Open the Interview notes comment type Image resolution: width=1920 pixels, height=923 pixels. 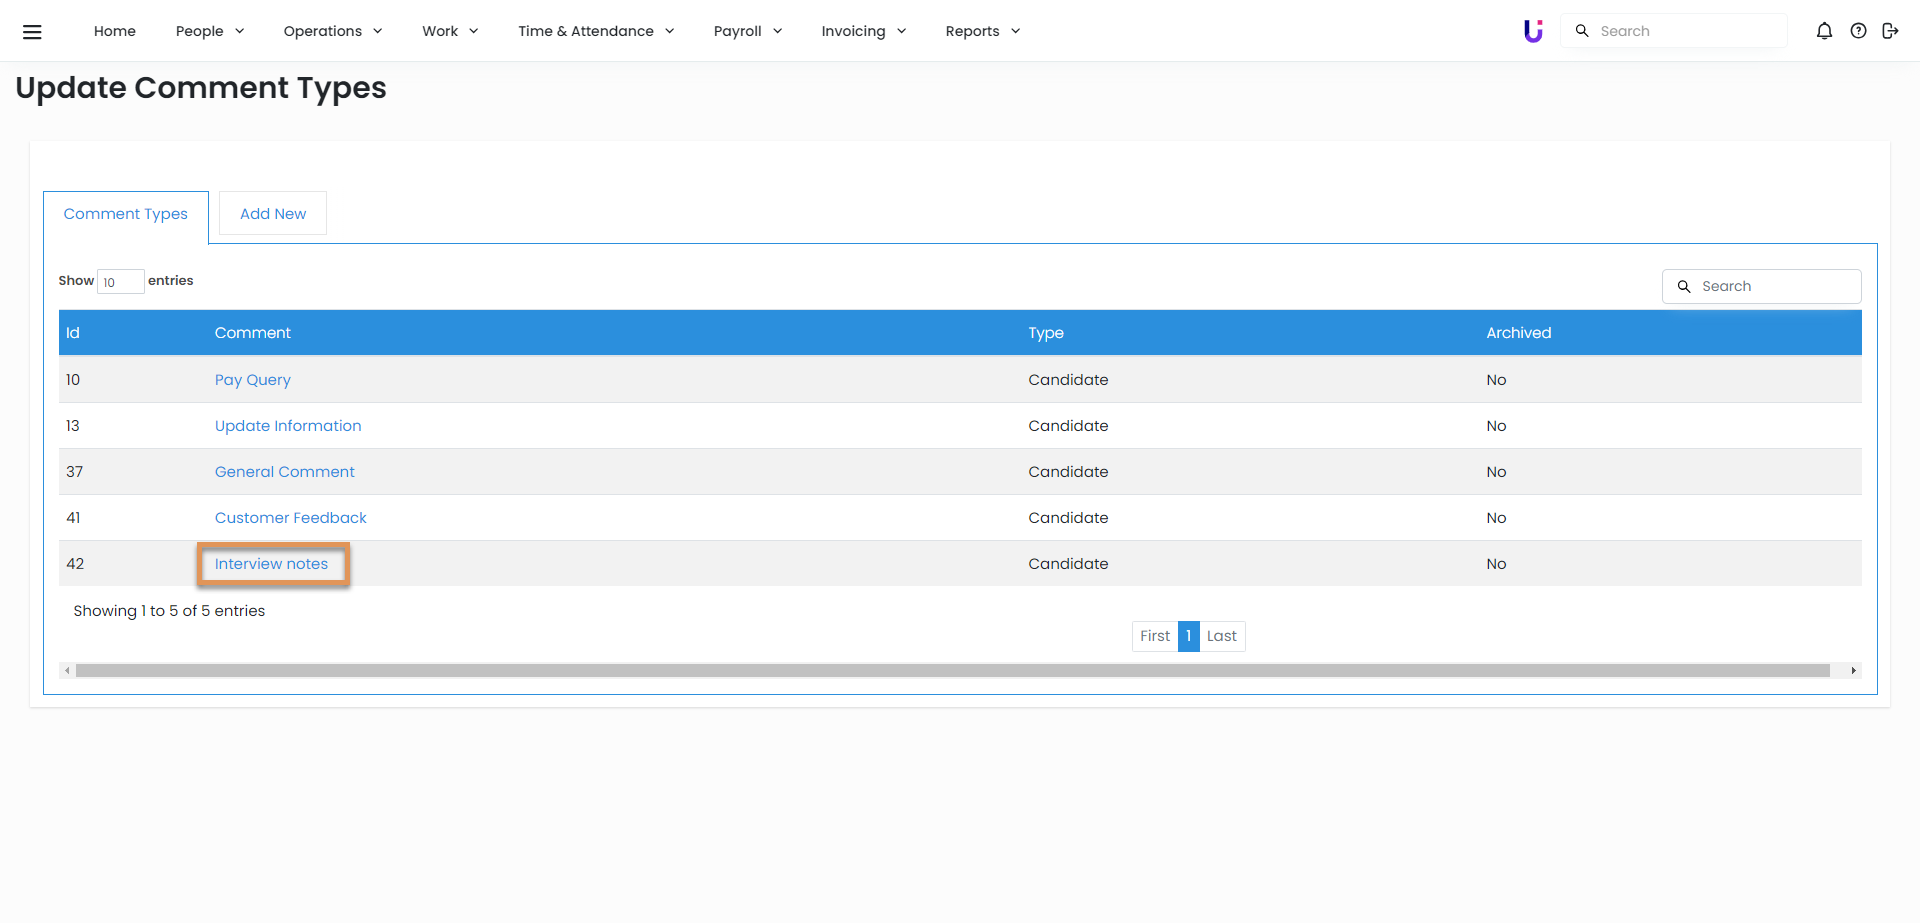[x=271, y=564]
